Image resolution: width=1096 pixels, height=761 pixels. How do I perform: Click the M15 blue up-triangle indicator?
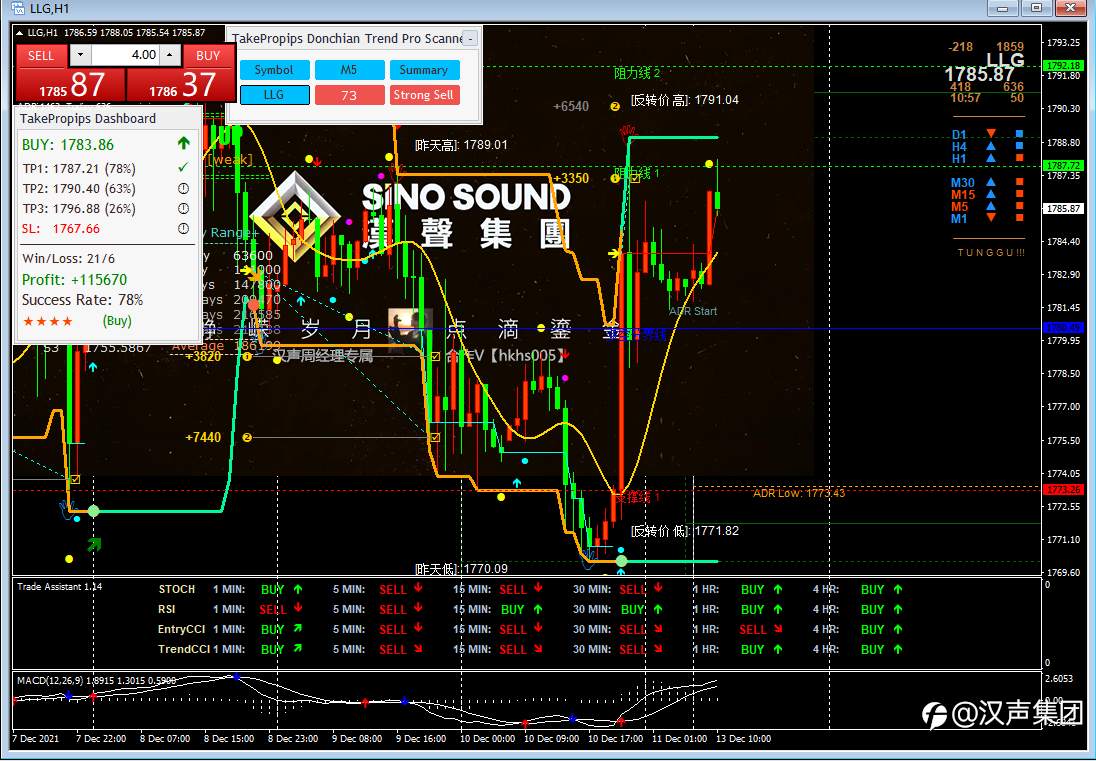991,194
